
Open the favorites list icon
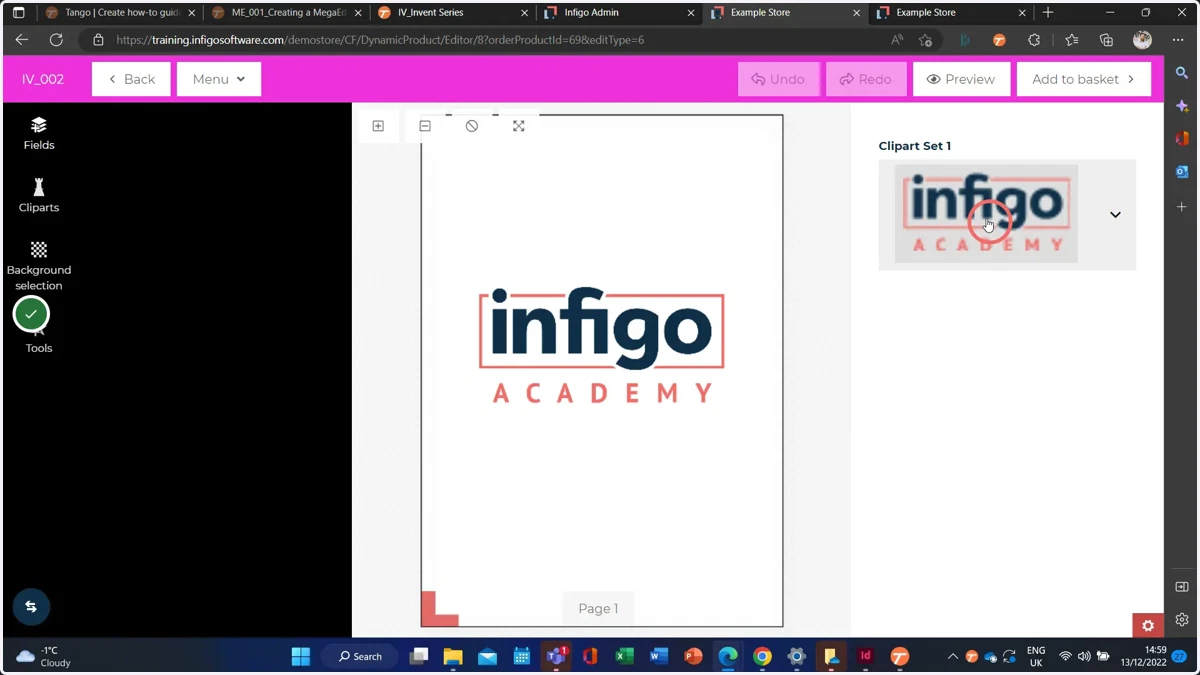(1071, 40)
